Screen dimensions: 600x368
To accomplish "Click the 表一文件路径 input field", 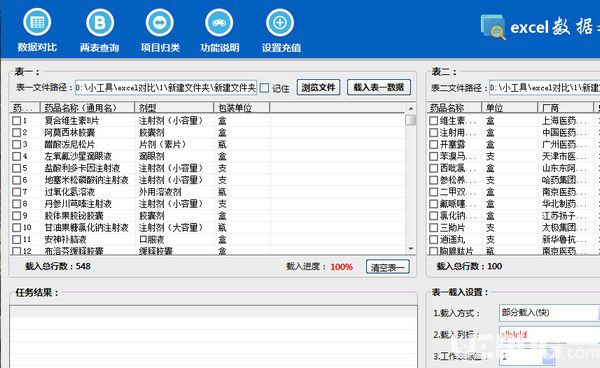I will (x=166, y=88).
